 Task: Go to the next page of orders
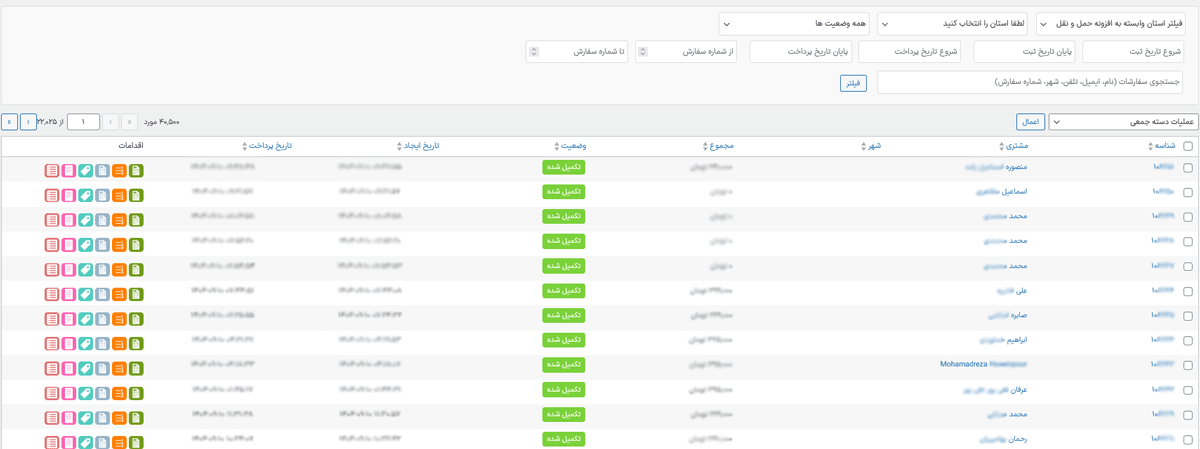(x=28, y=122)
